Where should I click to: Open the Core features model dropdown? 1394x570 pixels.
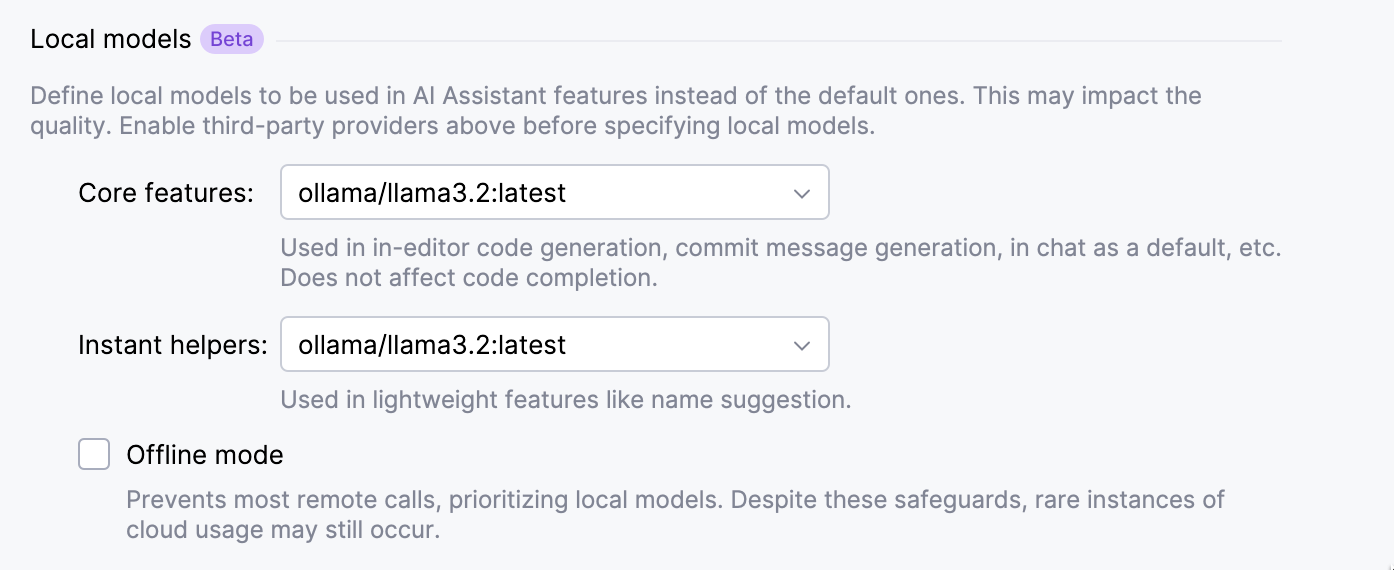554,193
